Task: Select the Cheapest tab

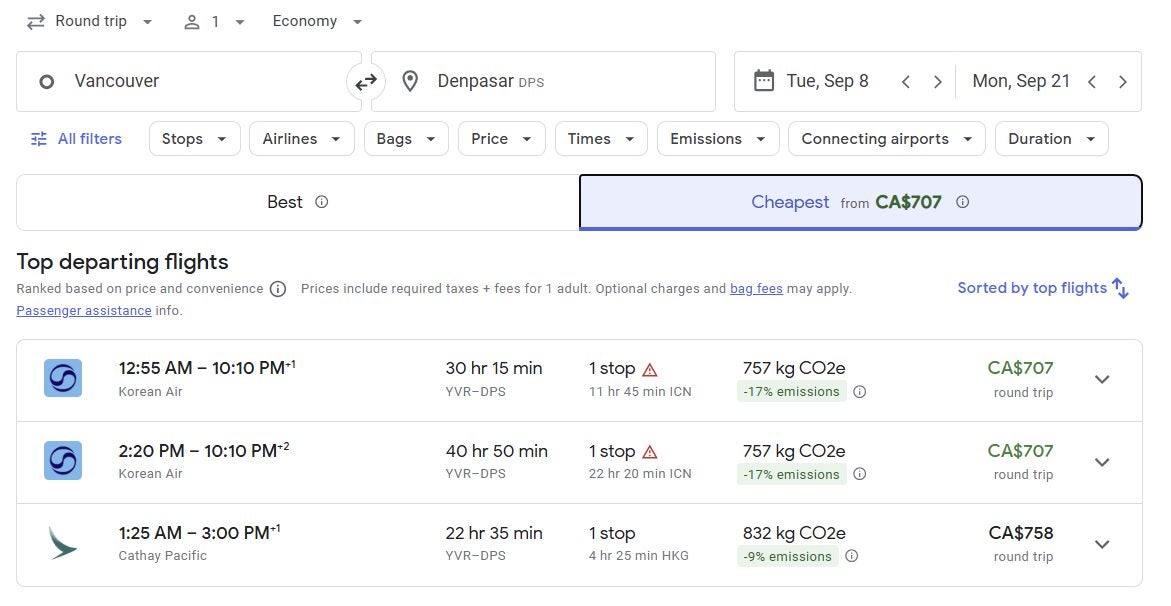Action: pyautogui.click(x=860, y=202)
